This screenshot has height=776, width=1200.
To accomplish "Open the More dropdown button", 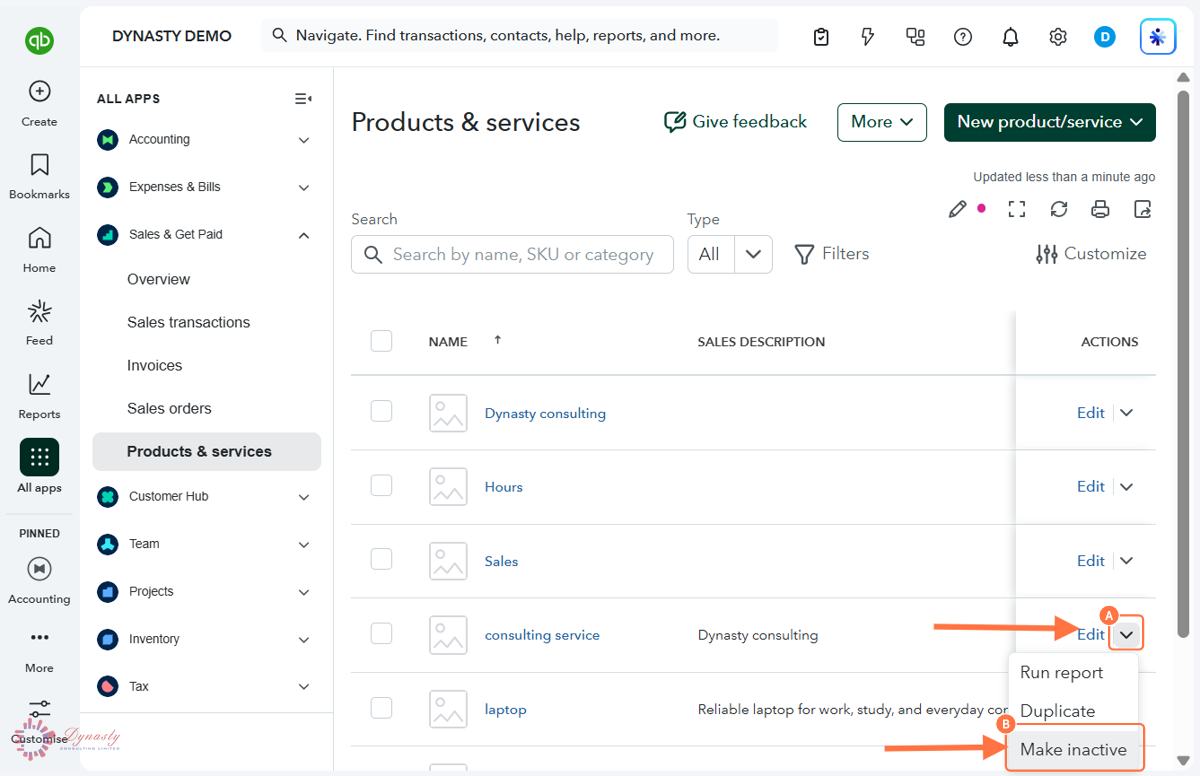I will pyautogui.click(x=882, y=122).
